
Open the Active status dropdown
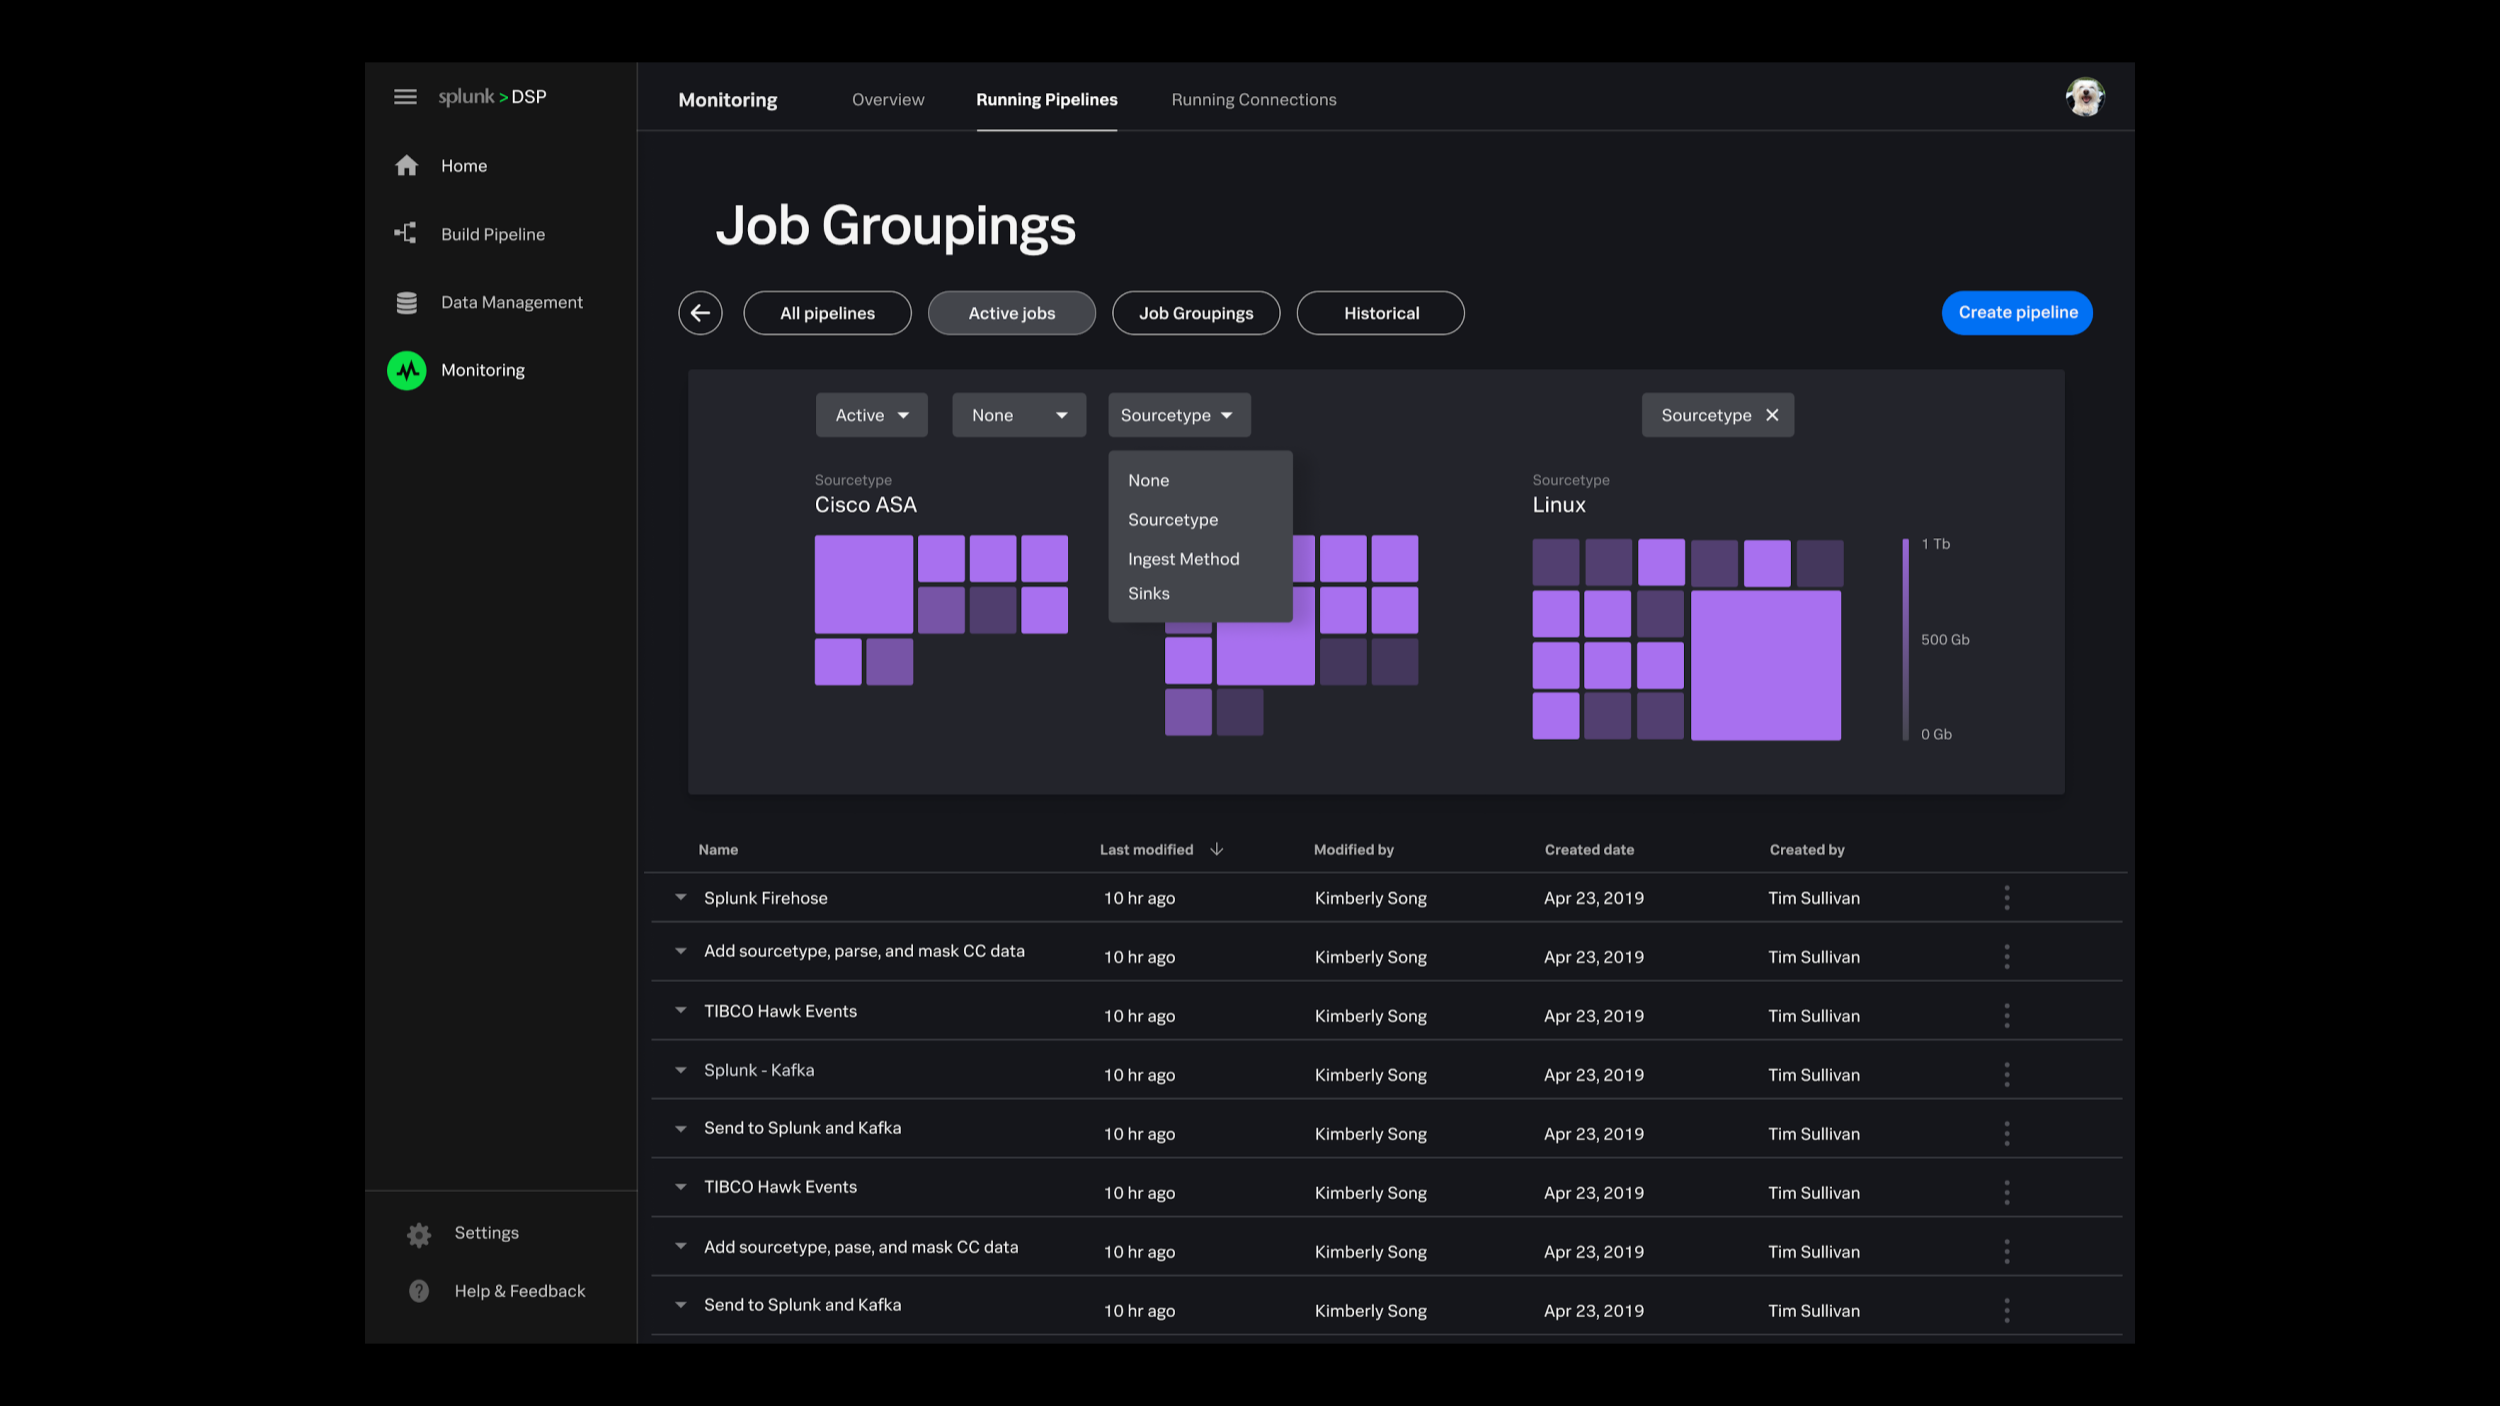coord(871,415)
